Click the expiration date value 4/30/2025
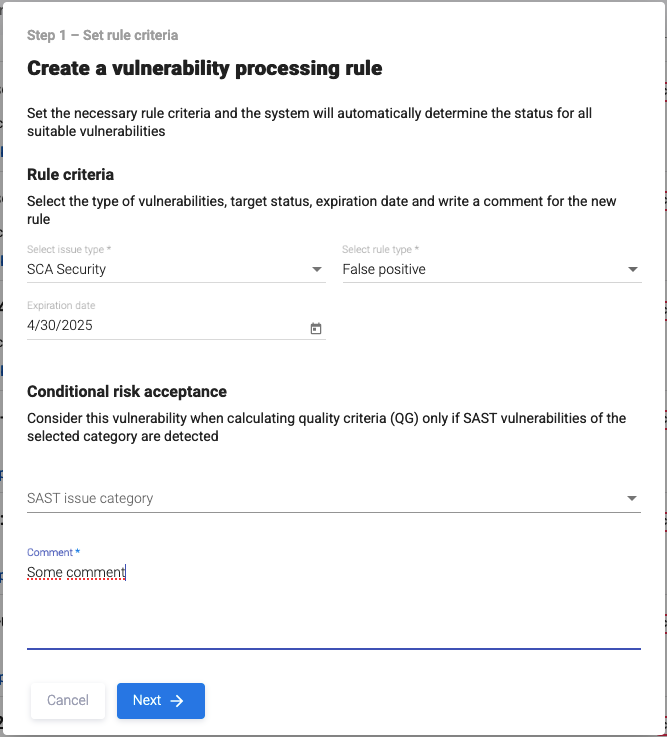 coord(60,325)
